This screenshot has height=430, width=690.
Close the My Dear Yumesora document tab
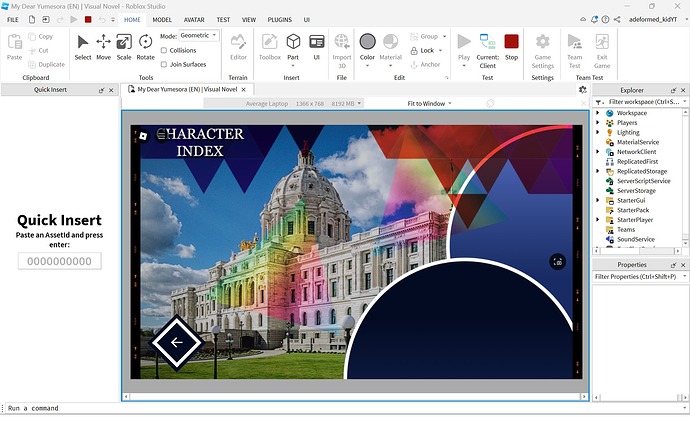tap(243, 90)
